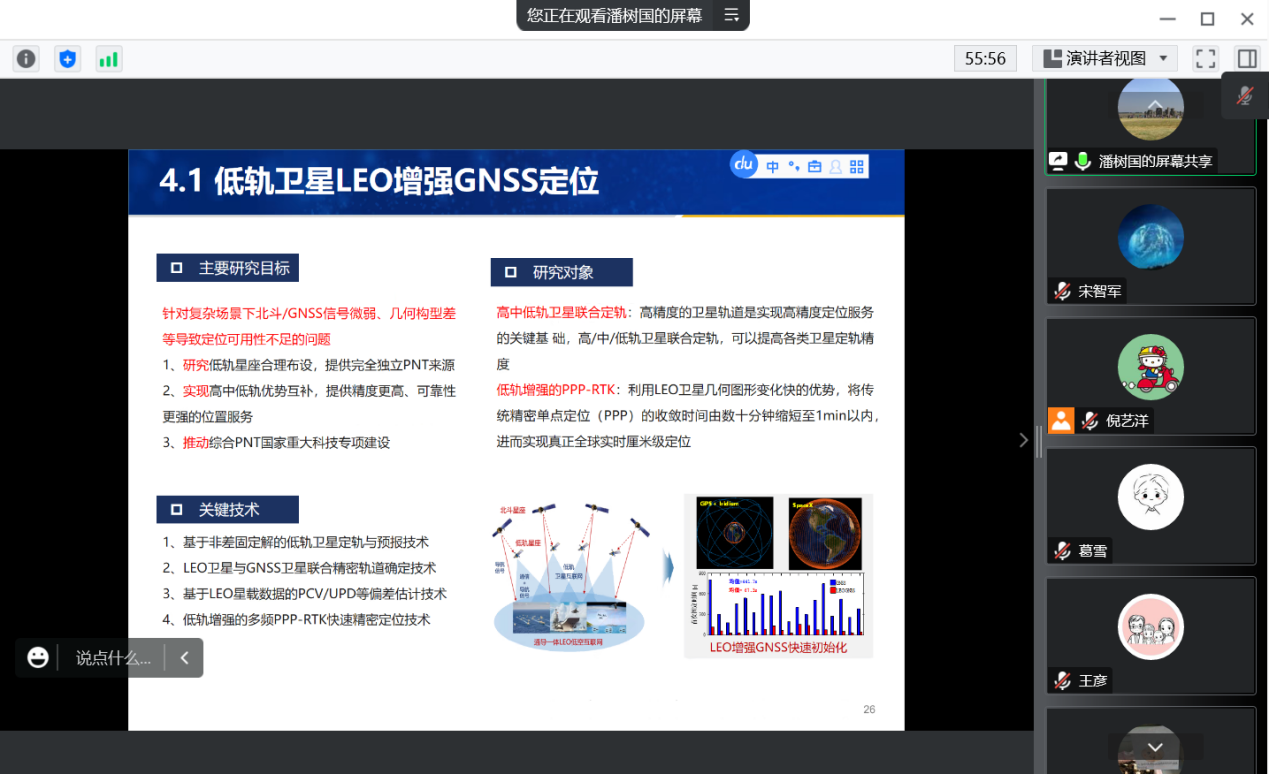The height and width of the screenshot is (774, 1269).
Task: Open the meeting info icon
Action: coord(26,59)
